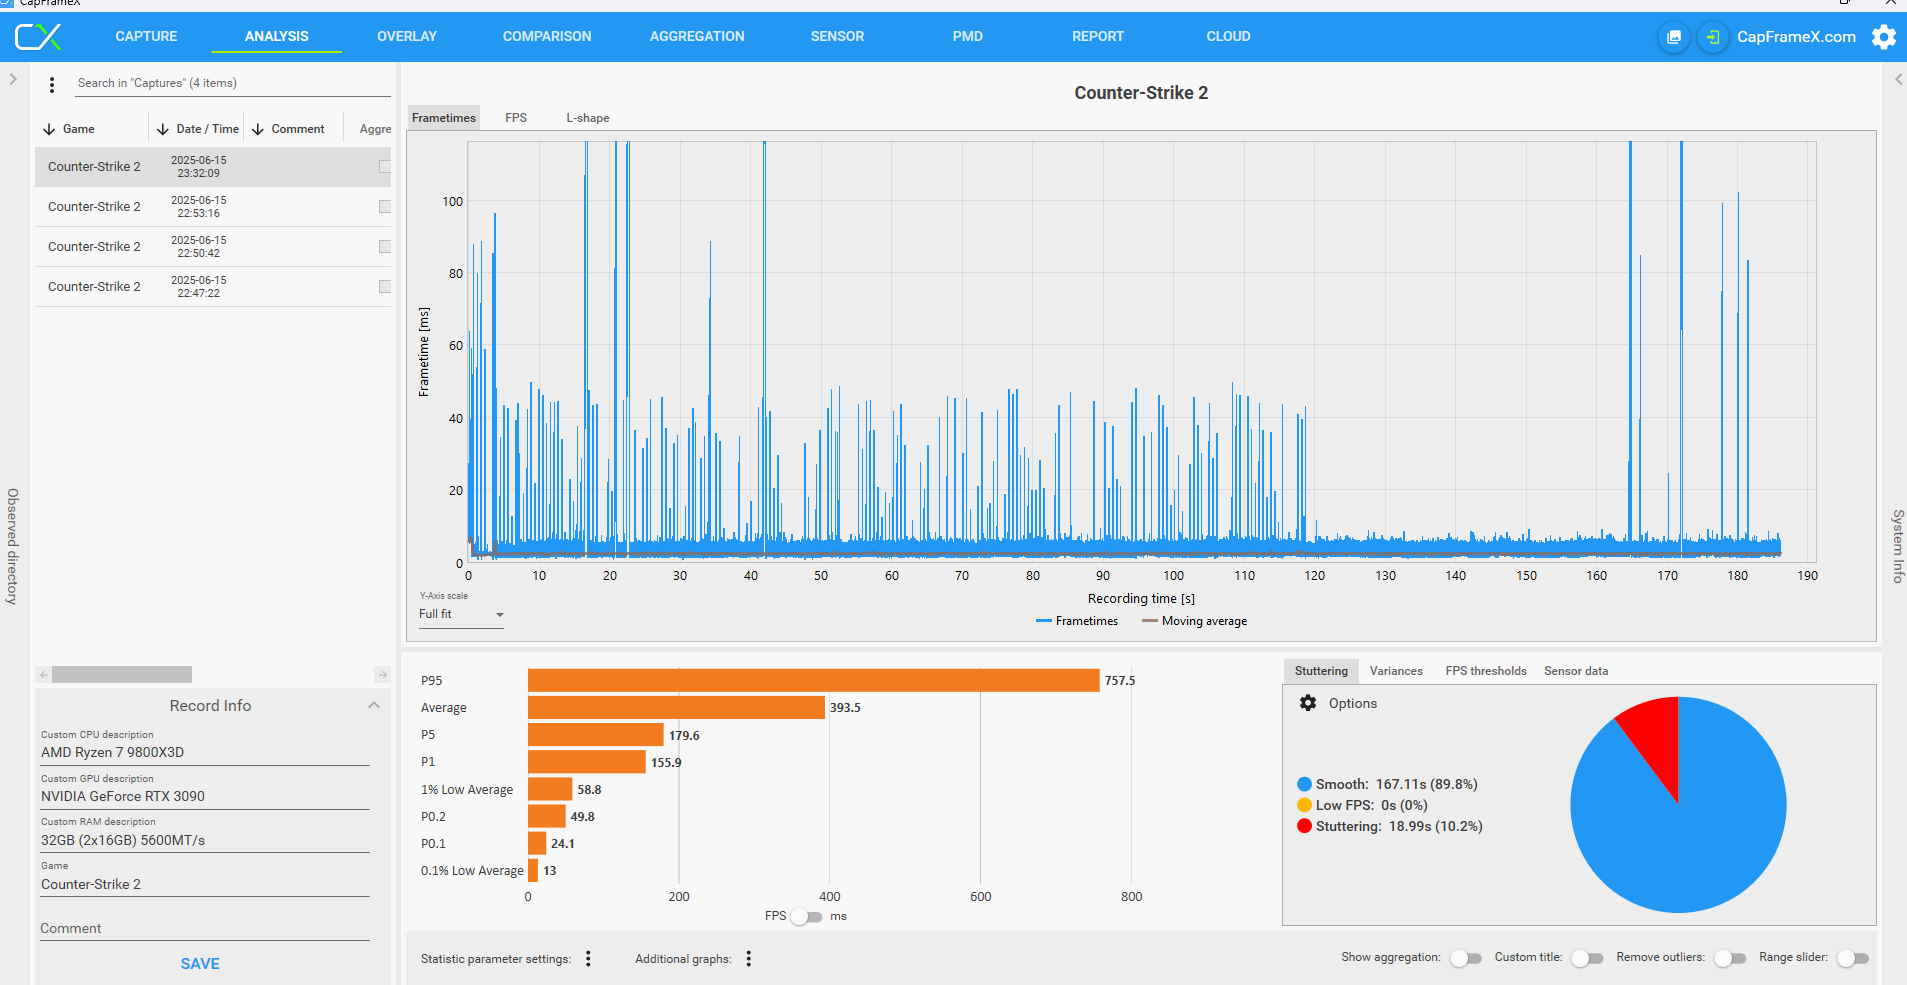Open Sensor data tab
1907x985 pixels.
tap(1576, 671)
